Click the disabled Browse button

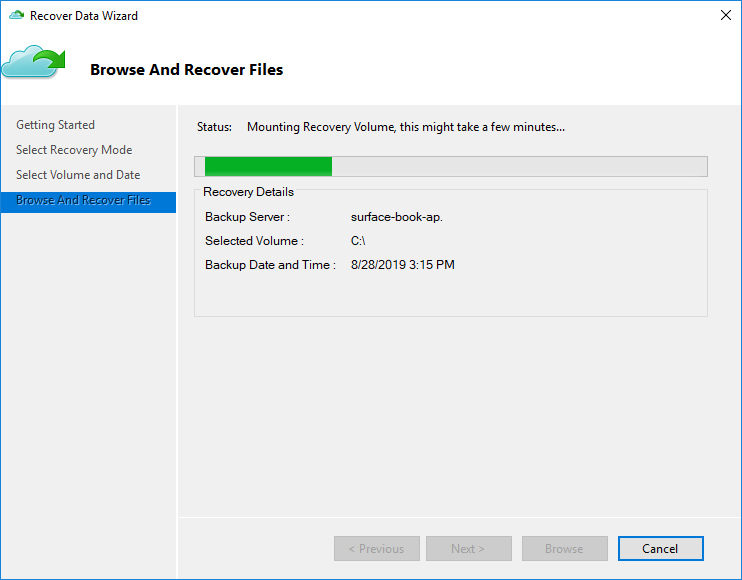(x=564, y=549)
